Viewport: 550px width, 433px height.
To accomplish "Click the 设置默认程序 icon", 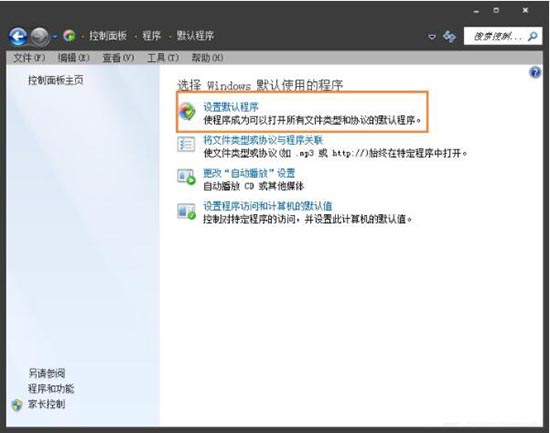I will [187, 112].
